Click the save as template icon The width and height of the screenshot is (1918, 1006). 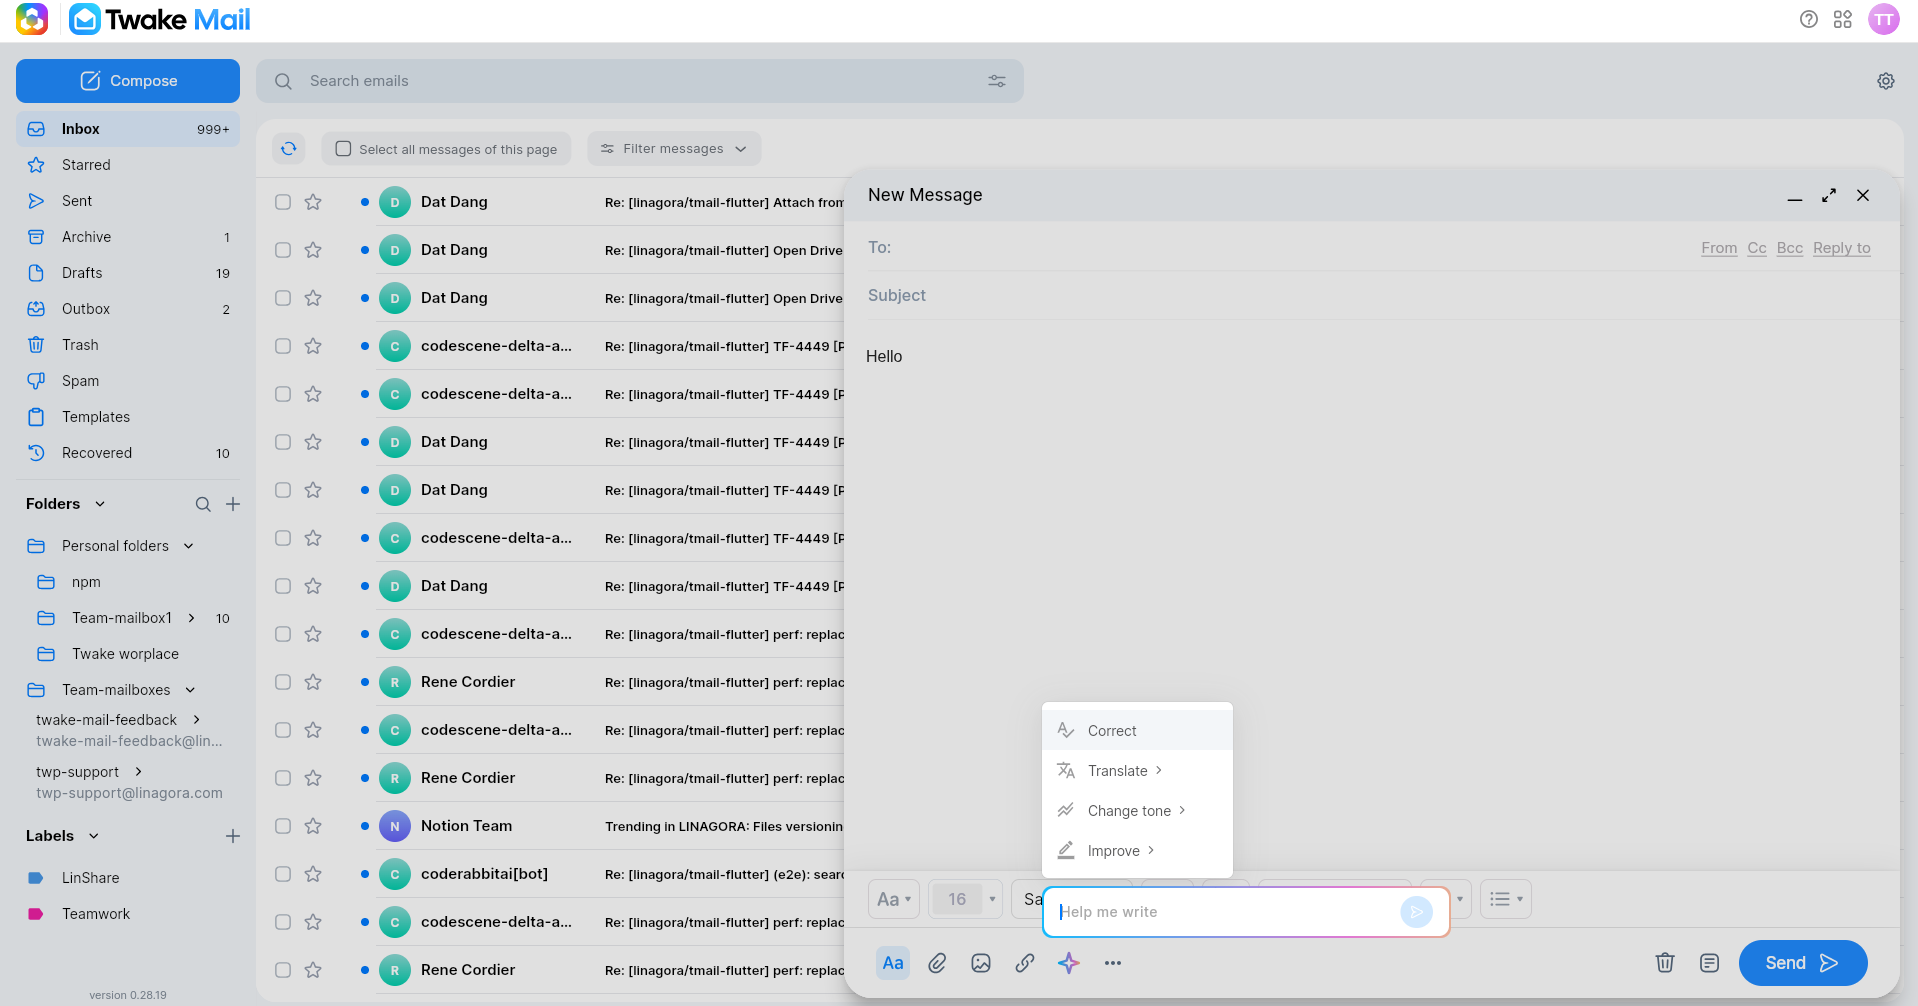pos(1710,963)
